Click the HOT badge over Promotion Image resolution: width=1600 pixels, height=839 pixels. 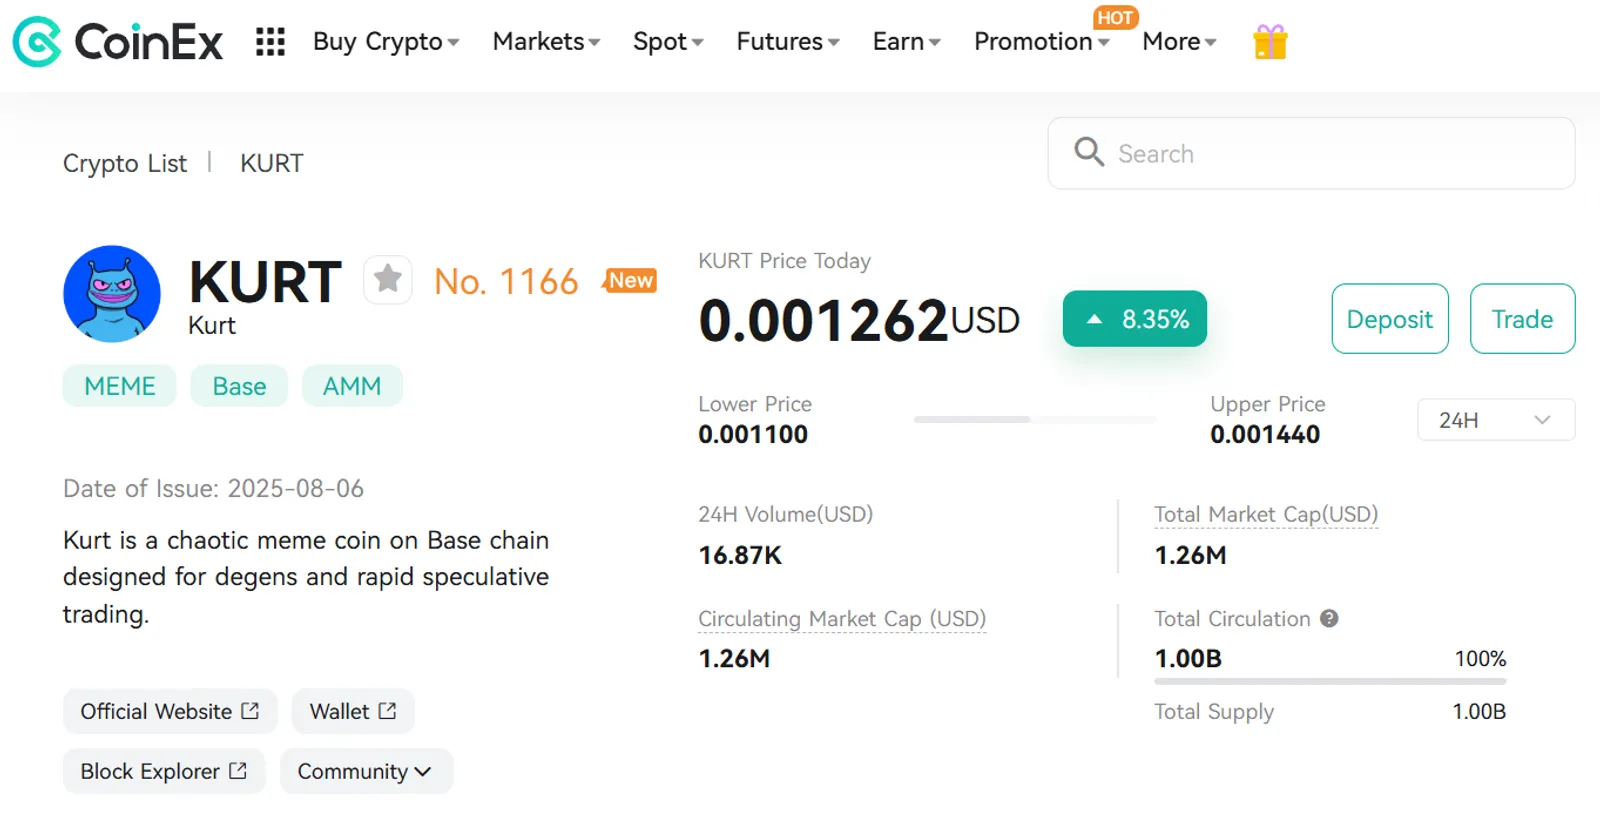click(1114, 17)
